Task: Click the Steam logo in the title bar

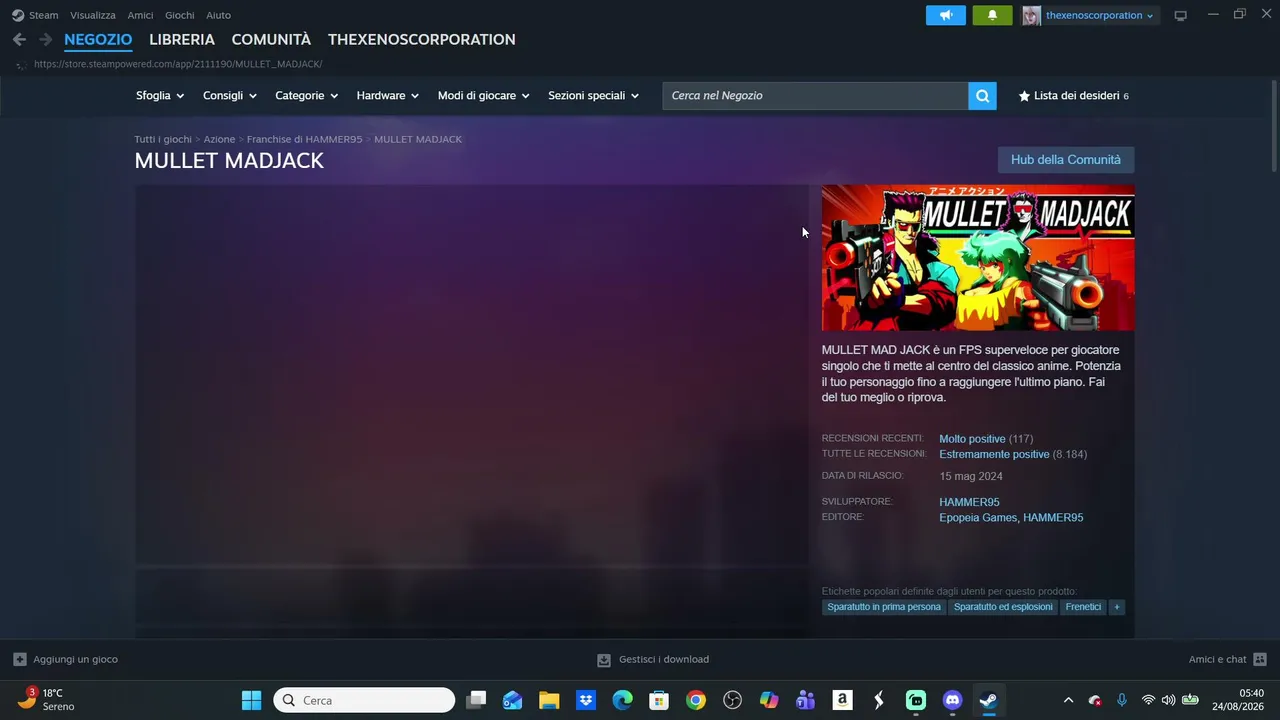Action: pyautogui.click(x=18, y=15)
